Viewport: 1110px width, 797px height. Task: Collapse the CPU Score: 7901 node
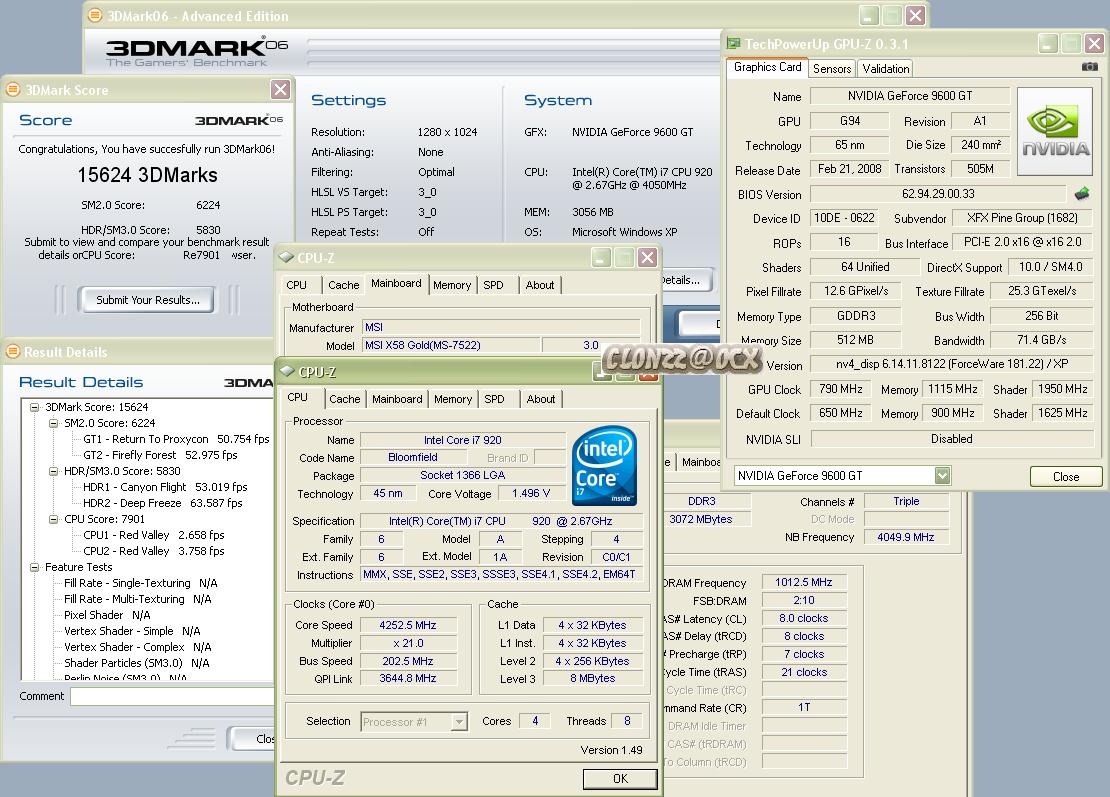(53, 520)
